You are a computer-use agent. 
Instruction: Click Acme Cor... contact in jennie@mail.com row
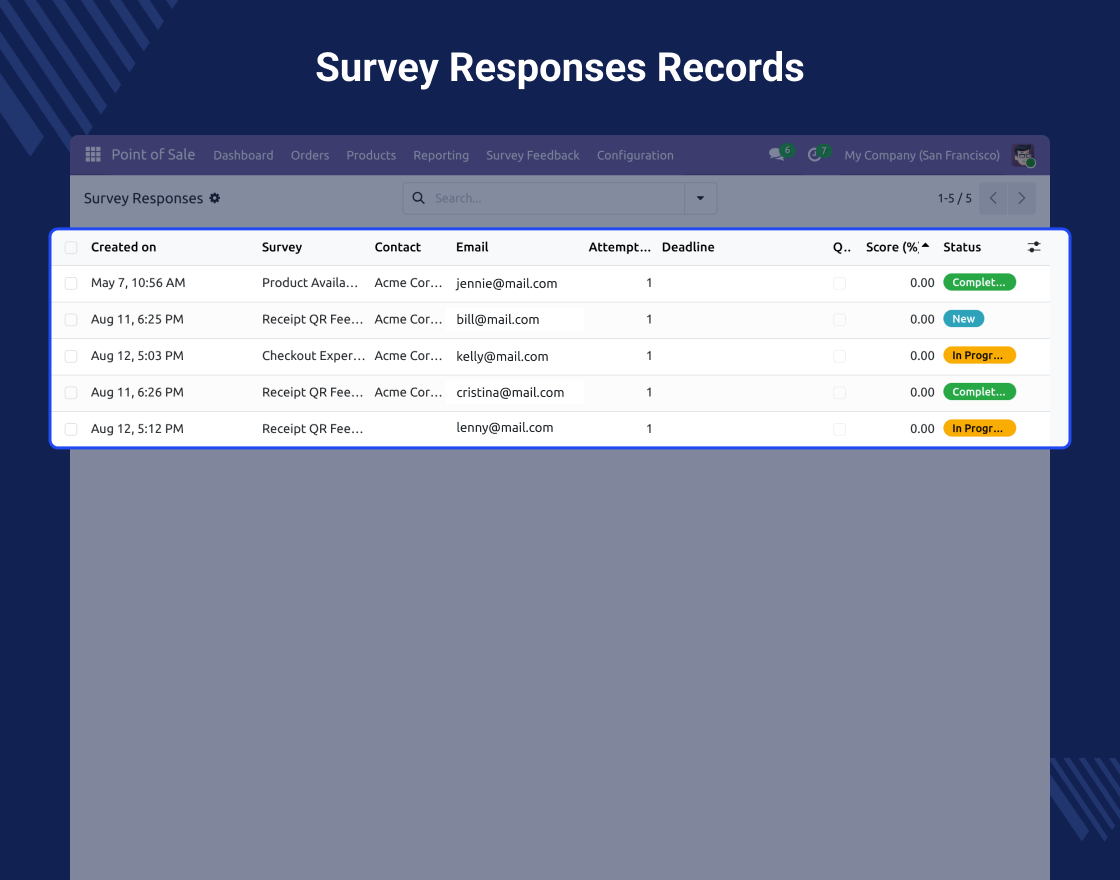click(409, 283)
